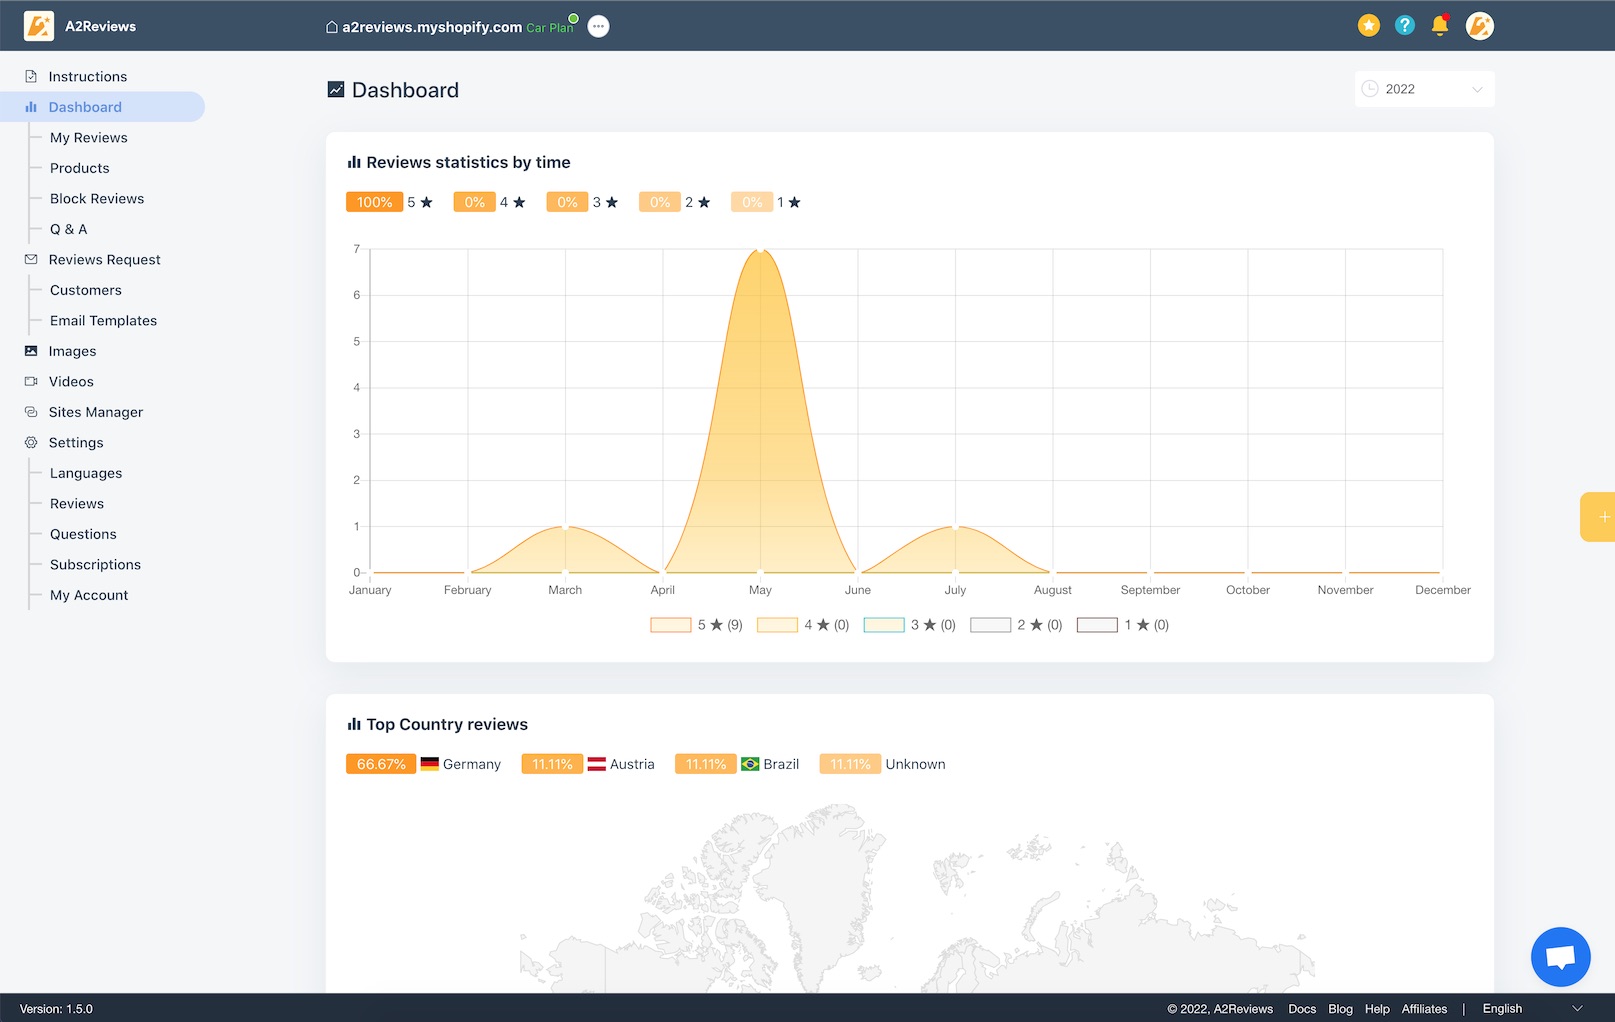
Task: Open the blue help question mark icon
Action: point(1404,26)
